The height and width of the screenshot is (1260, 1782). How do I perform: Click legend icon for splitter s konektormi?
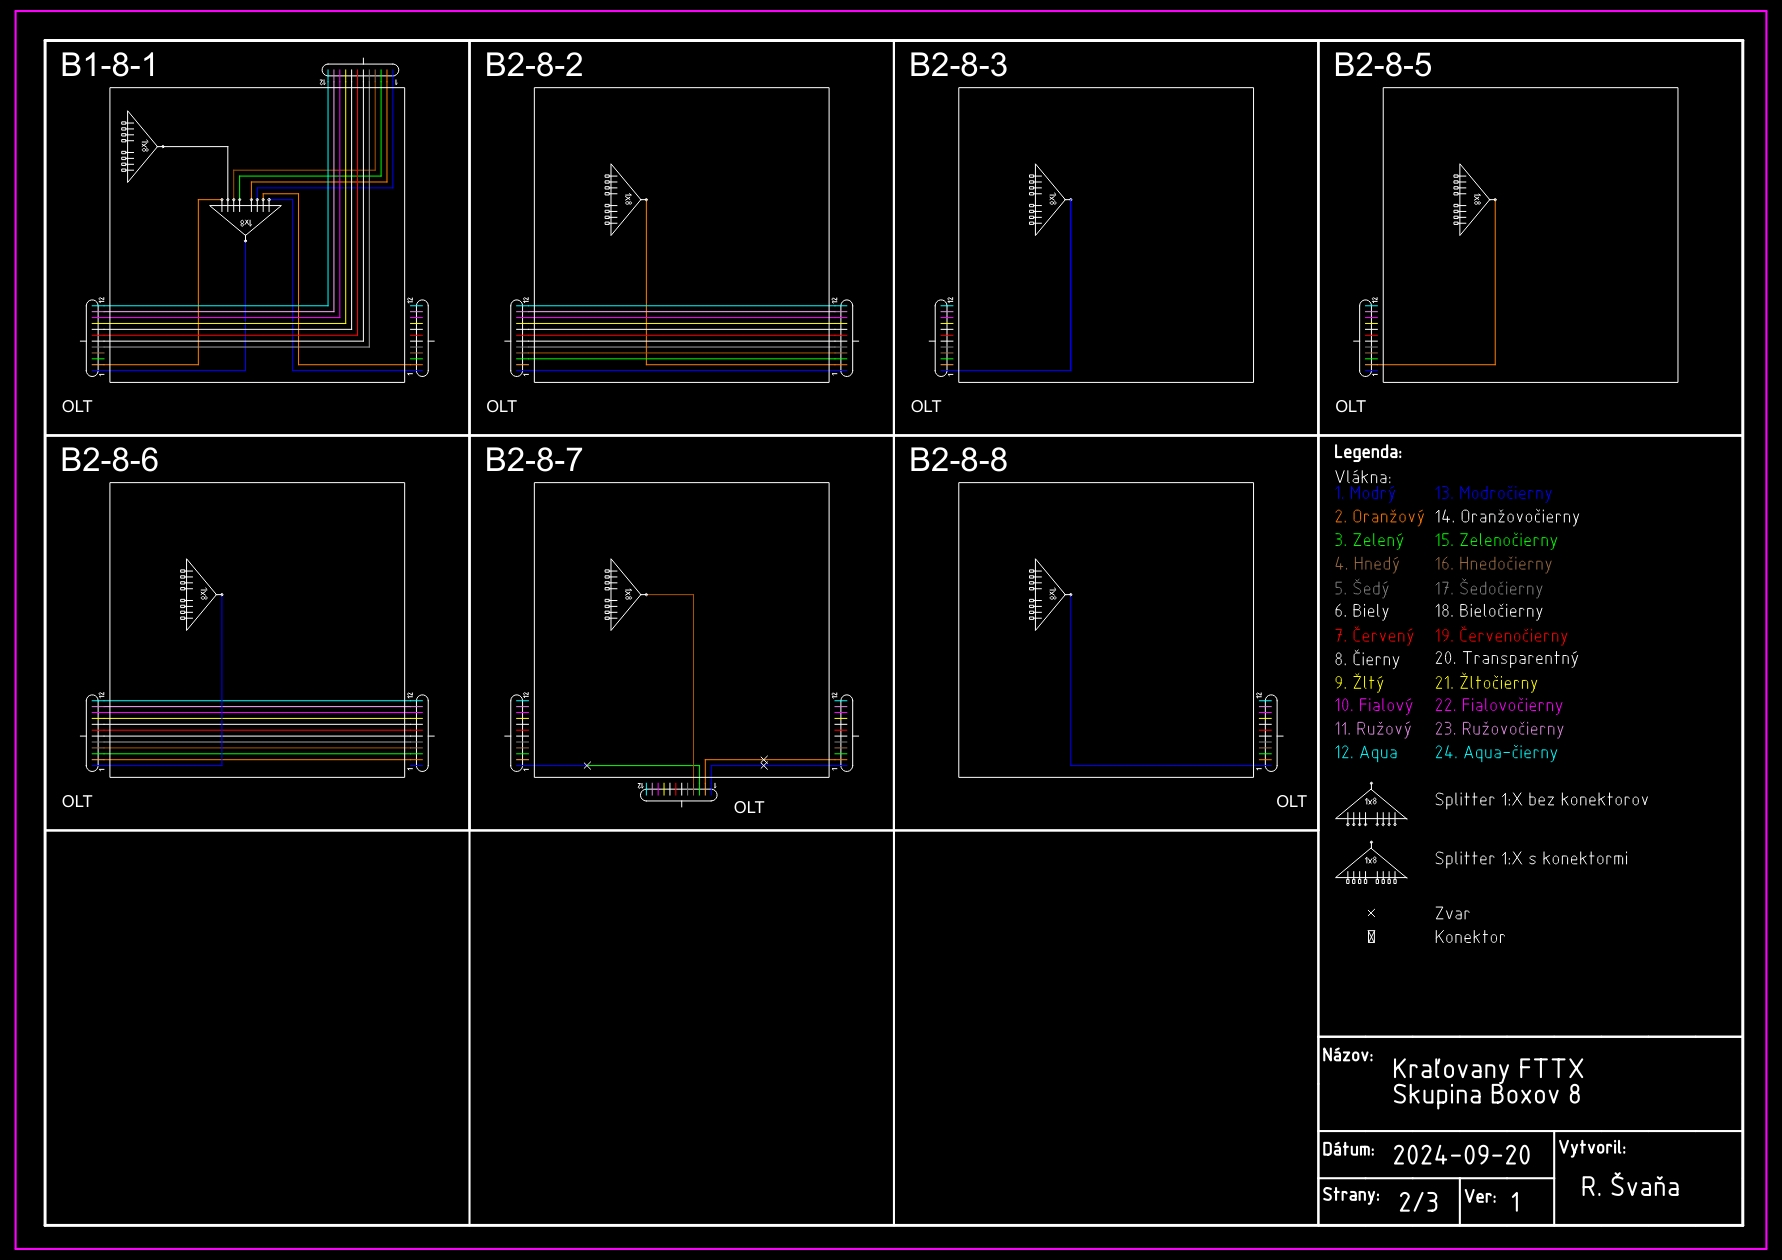click(1371, 864)
